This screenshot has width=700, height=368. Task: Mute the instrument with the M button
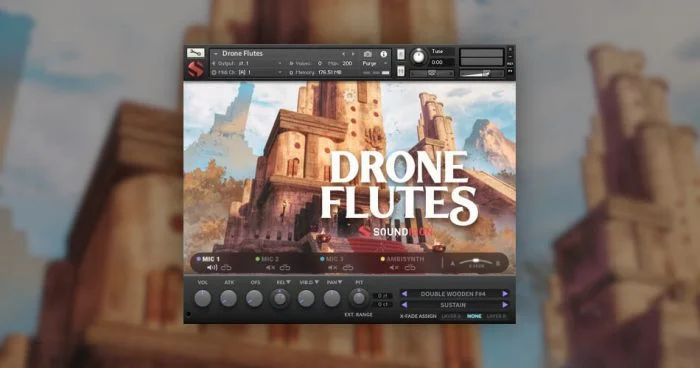click(400, 71)
